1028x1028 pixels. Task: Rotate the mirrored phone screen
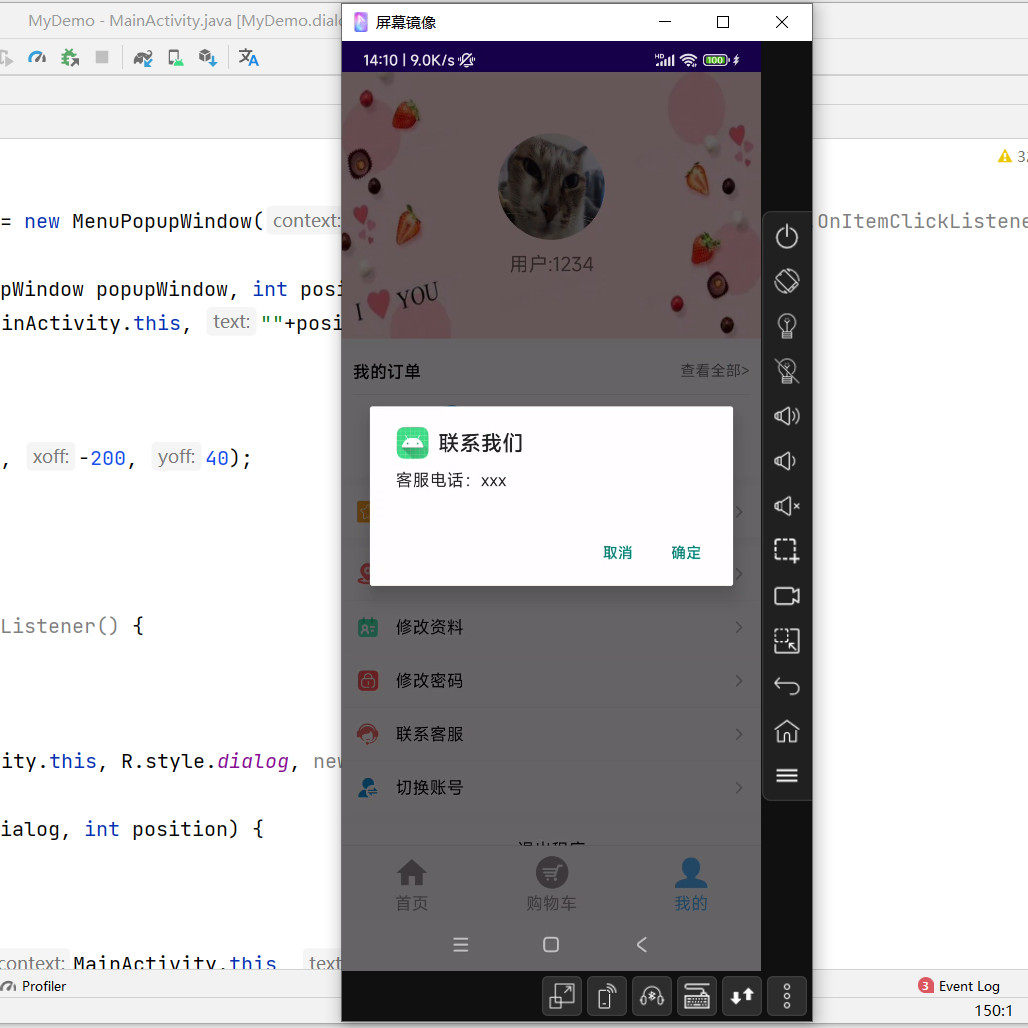tap(786, 281)
